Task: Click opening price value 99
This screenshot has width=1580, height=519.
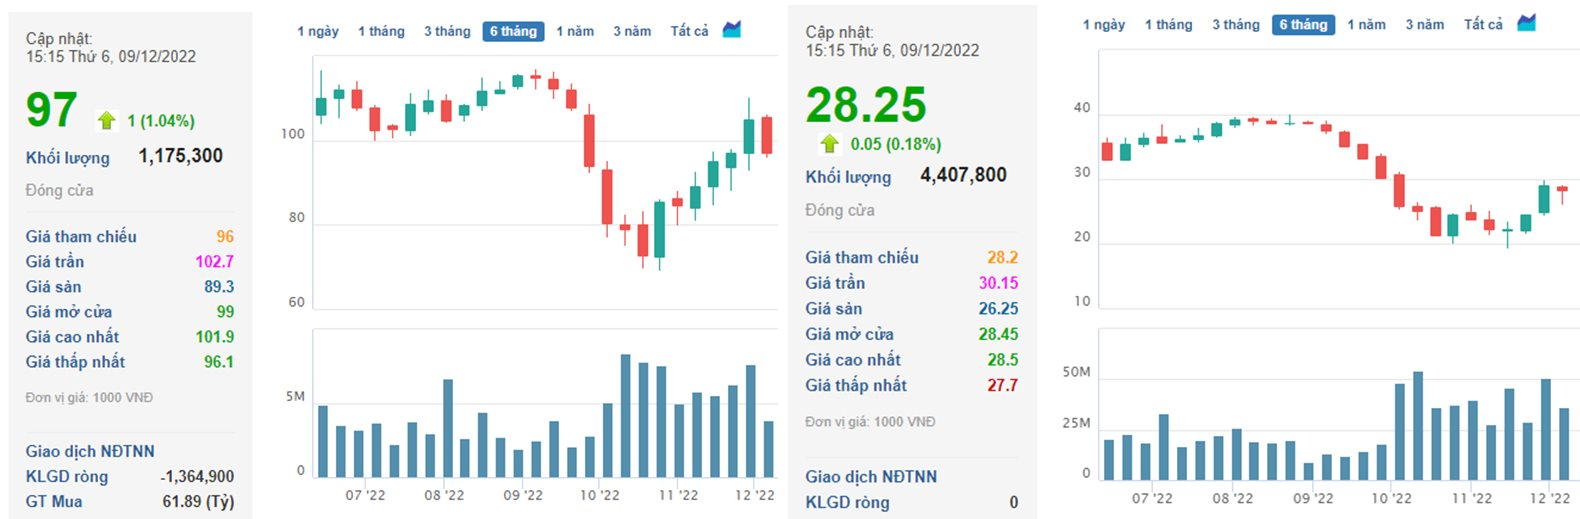Action: (225, 312)
